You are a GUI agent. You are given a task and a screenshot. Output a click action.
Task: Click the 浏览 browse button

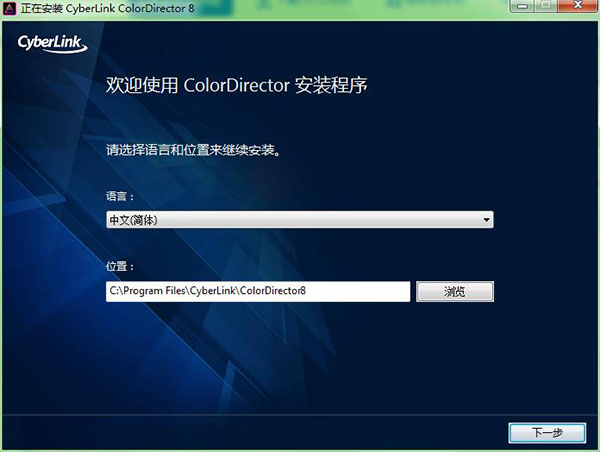coord(455,292)
